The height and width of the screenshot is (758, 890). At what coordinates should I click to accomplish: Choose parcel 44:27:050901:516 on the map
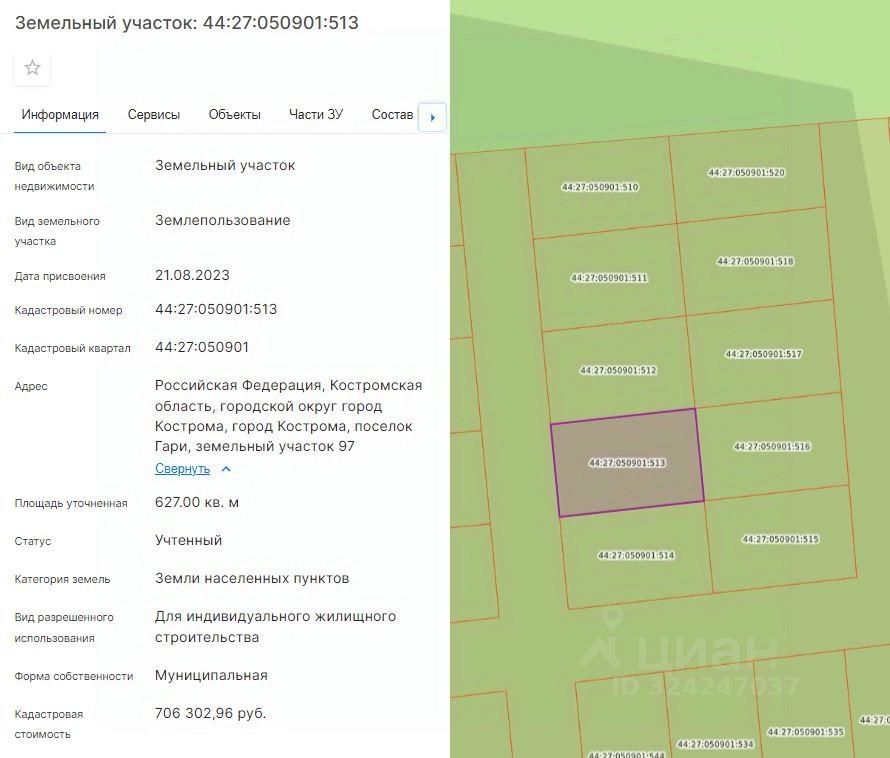click(772, 446)
